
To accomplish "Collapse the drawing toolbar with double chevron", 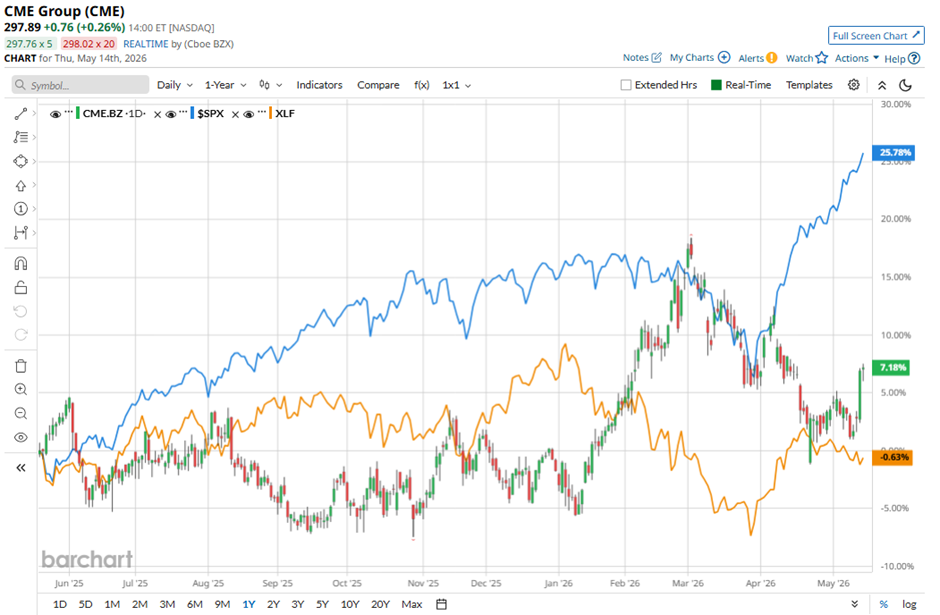I will [20, 468].
